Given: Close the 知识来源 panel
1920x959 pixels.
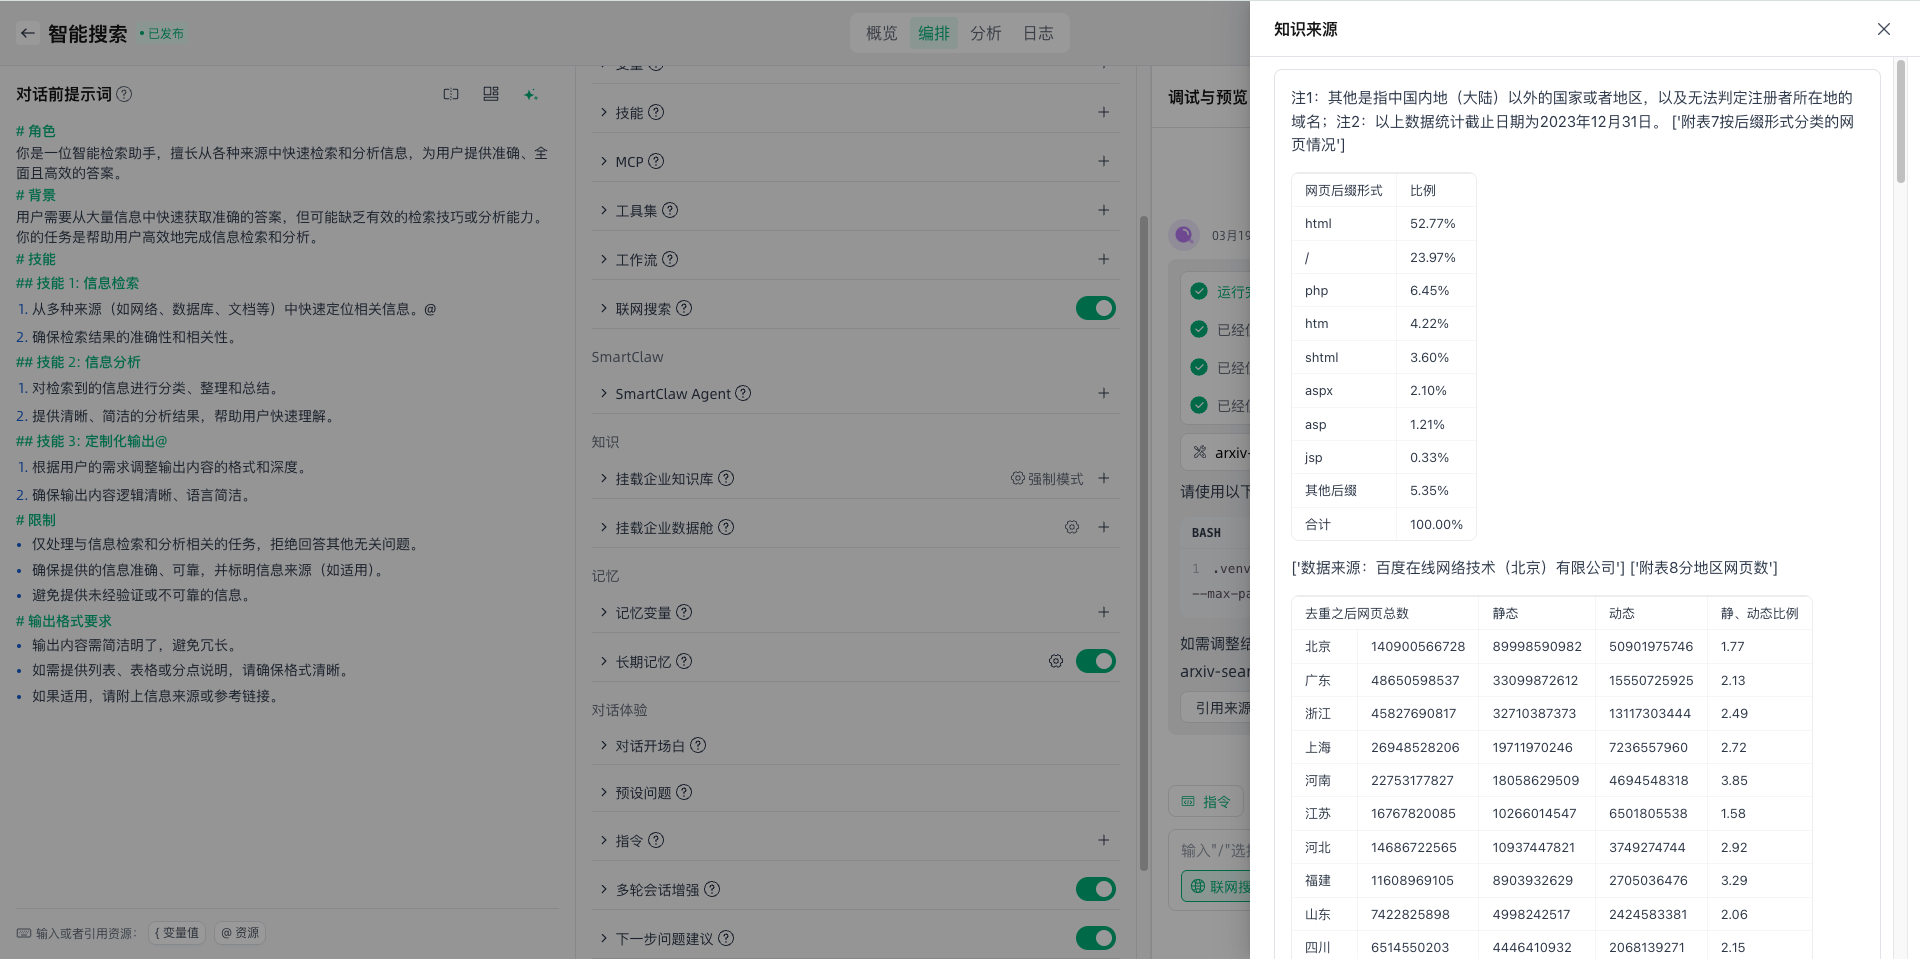Looking at the screenshot, I should tap(1883, 29).
